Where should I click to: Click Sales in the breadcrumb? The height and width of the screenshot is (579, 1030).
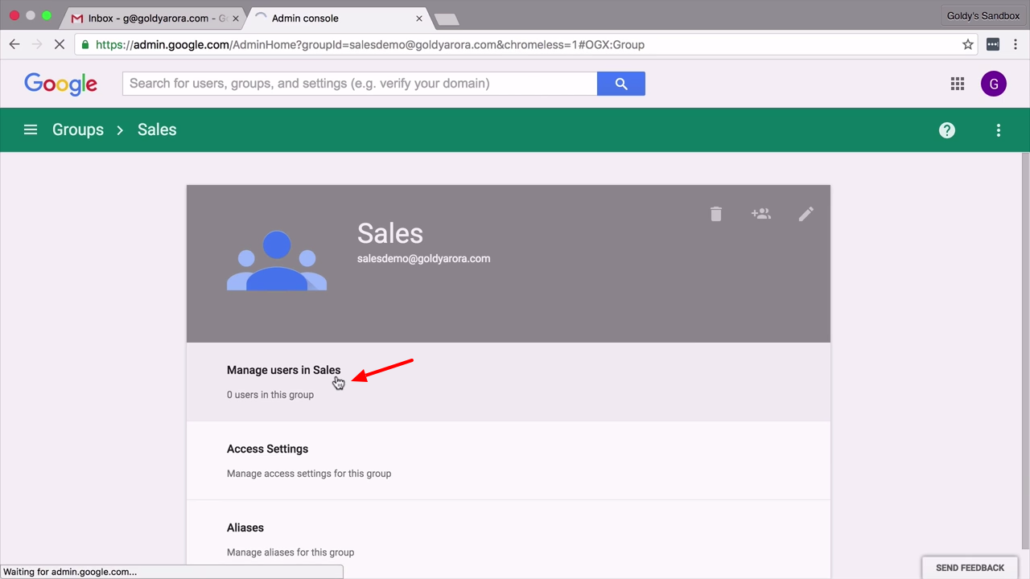[x=157, y=129]
